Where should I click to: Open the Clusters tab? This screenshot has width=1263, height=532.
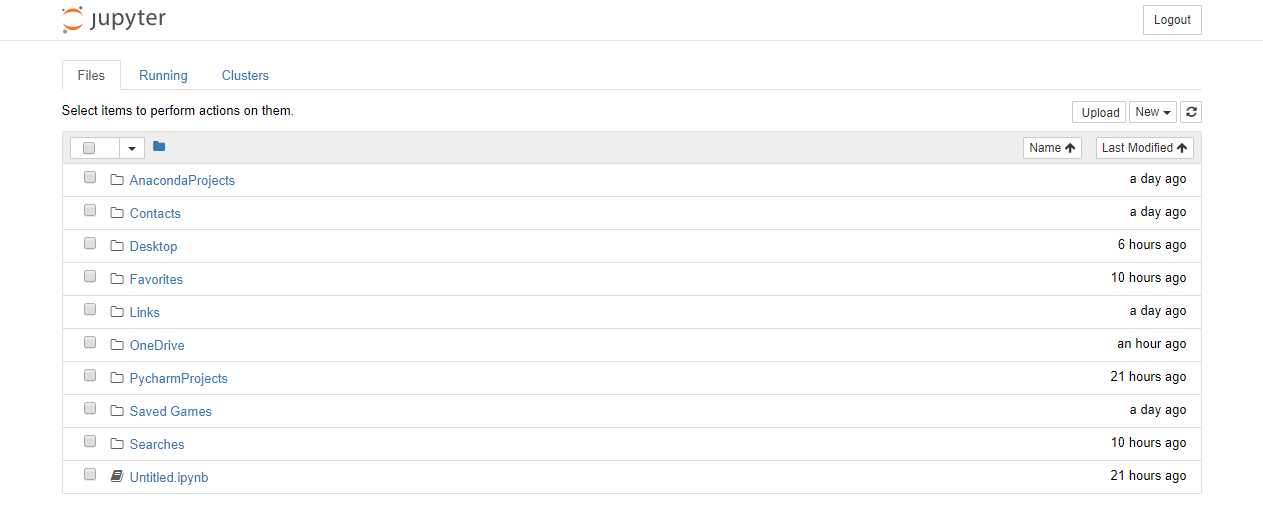pyautogui.click(x=245, y=75)
